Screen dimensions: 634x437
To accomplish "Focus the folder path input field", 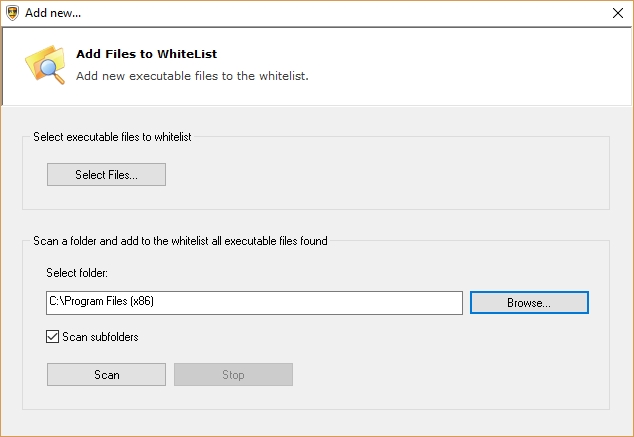I will (300, 303).
